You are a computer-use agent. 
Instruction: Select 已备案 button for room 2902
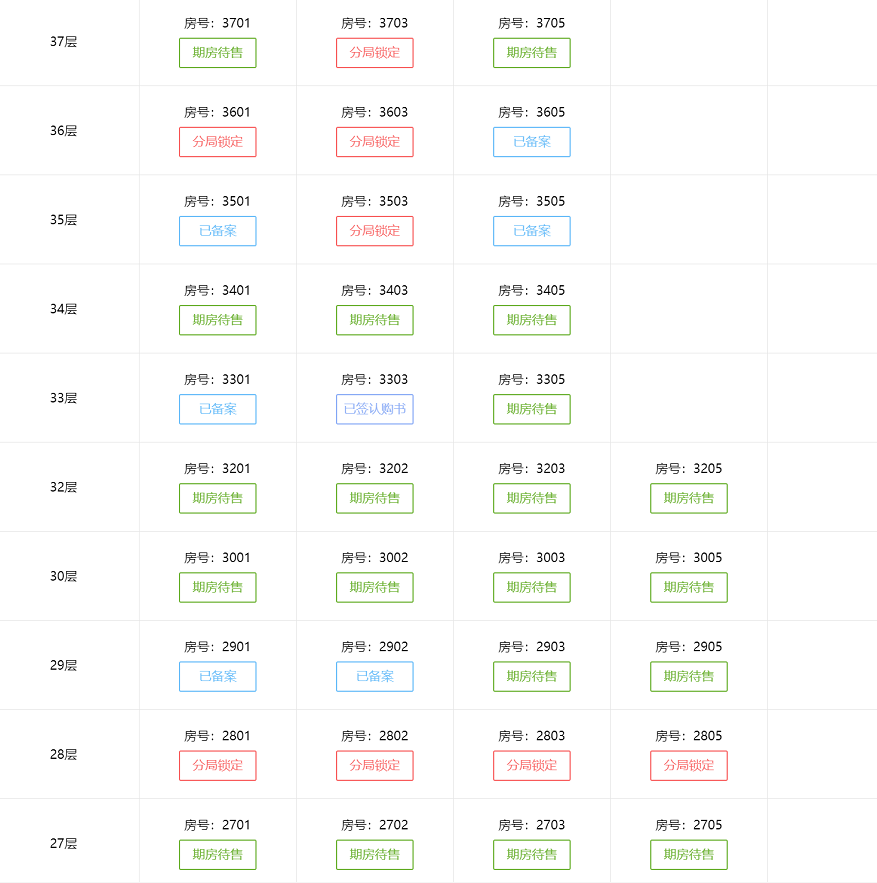coord(375,676)
